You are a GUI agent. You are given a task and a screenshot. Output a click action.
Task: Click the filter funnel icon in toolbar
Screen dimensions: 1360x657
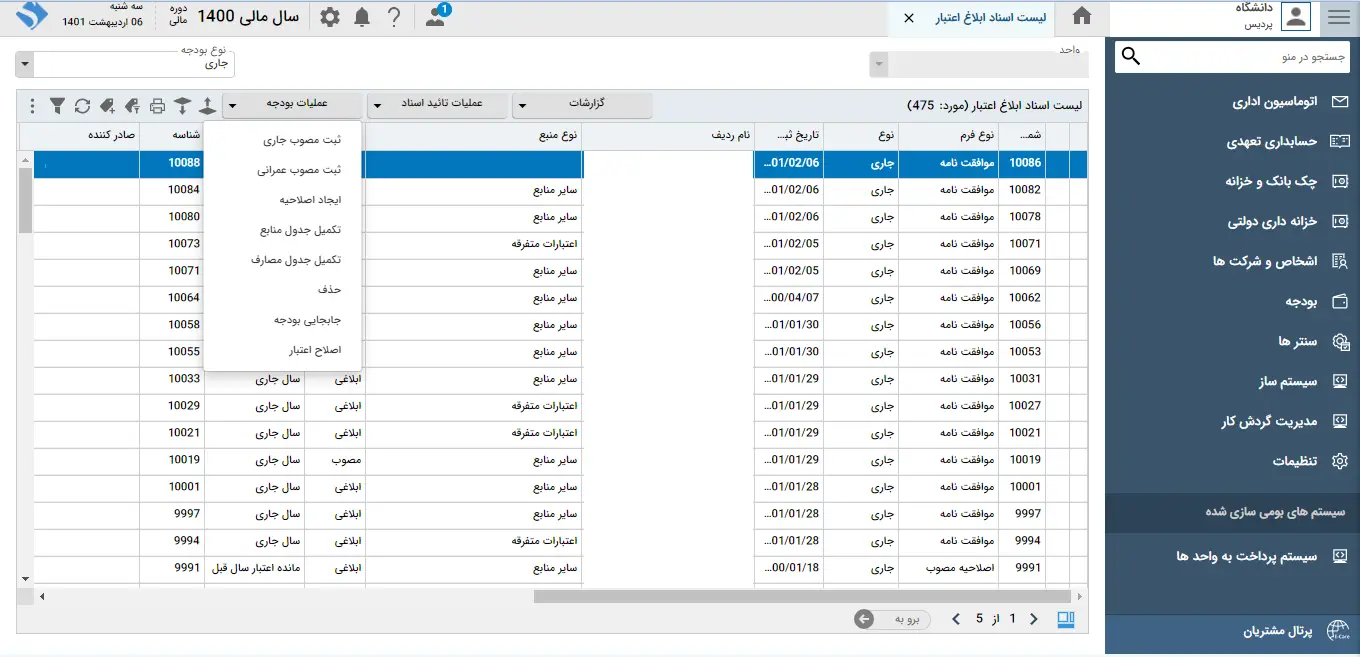(57, 105)
